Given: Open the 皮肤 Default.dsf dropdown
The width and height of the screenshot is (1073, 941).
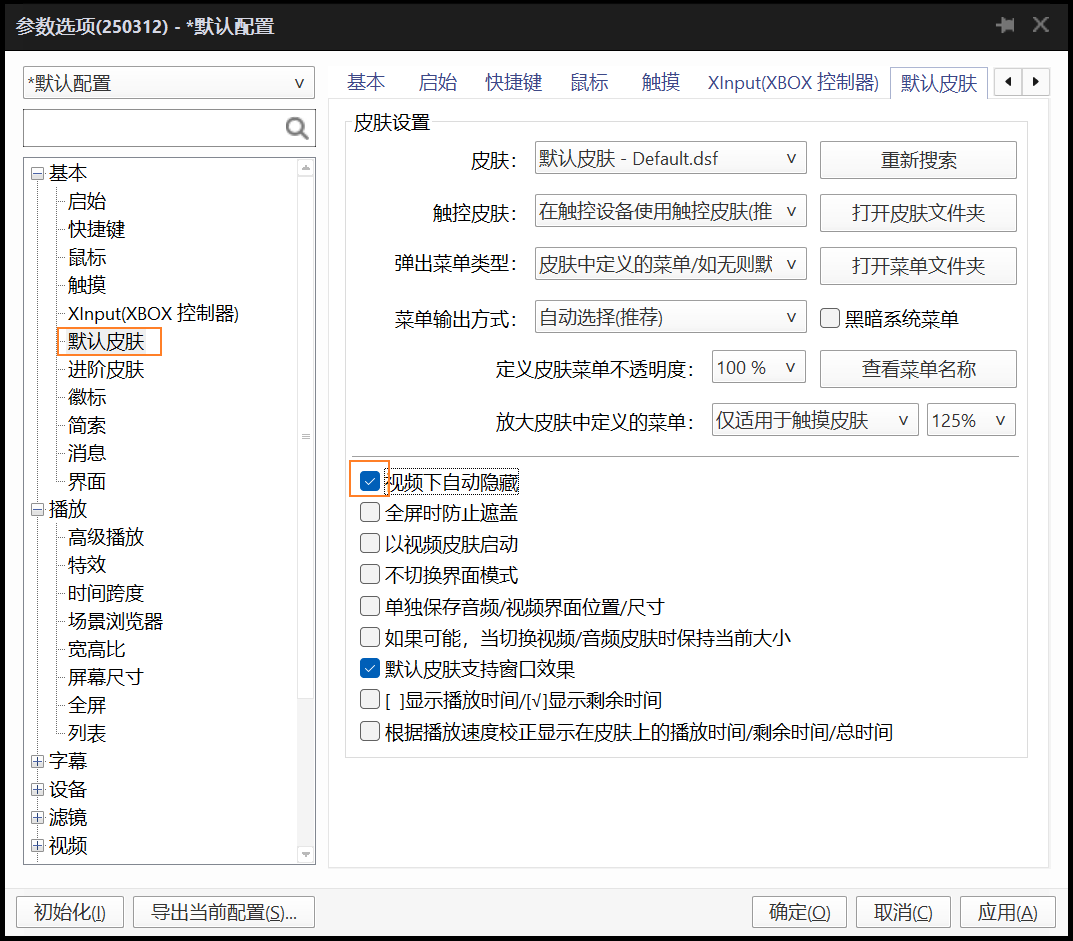Looking at the screenshot, I should (671, 159).
